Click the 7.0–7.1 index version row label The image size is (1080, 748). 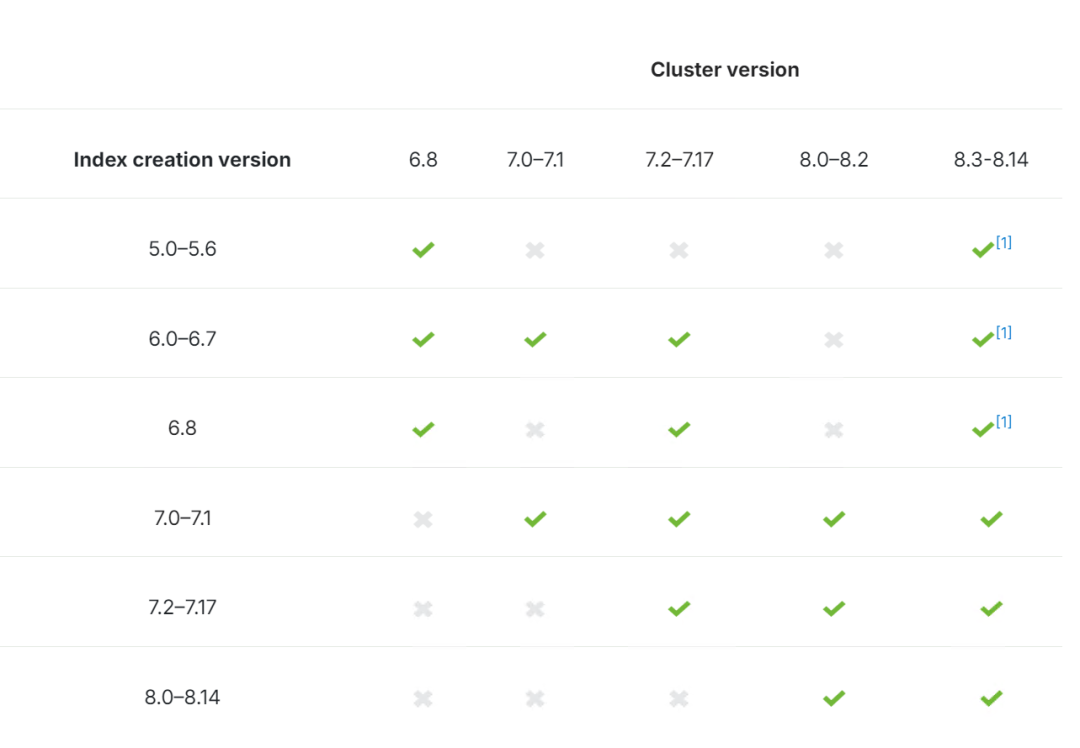[x=182, y=518]
